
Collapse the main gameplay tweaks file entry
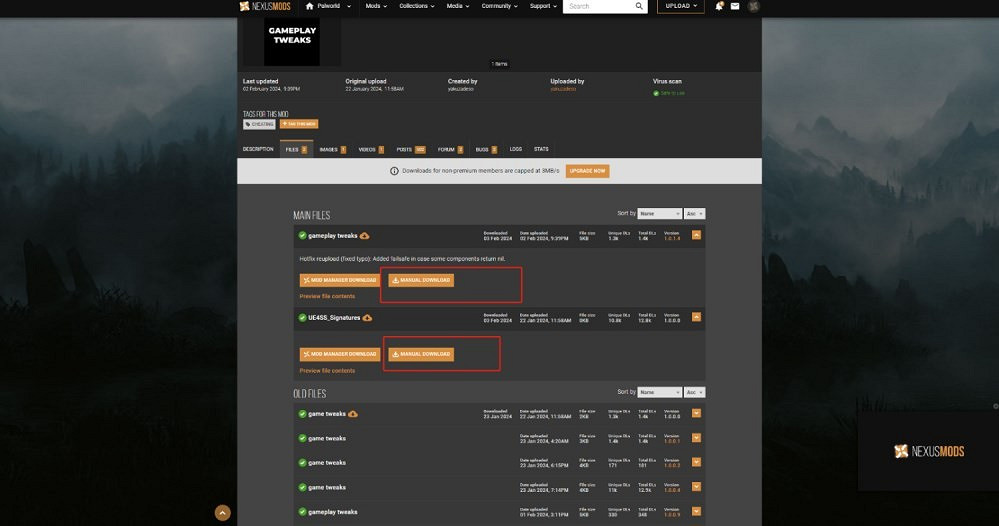(x=696, y=236)
